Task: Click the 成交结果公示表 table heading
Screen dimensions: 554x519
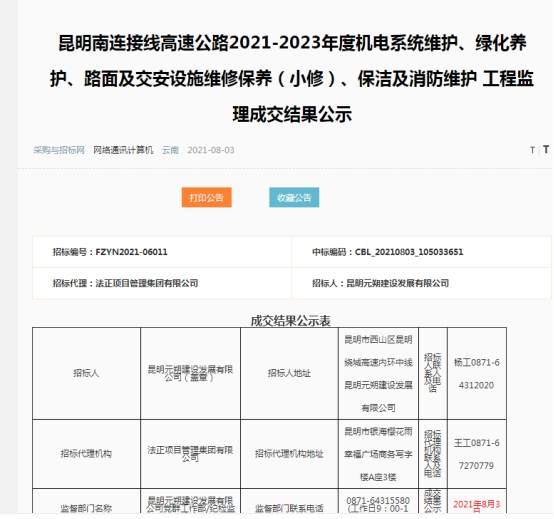Action: coord(290,321)
